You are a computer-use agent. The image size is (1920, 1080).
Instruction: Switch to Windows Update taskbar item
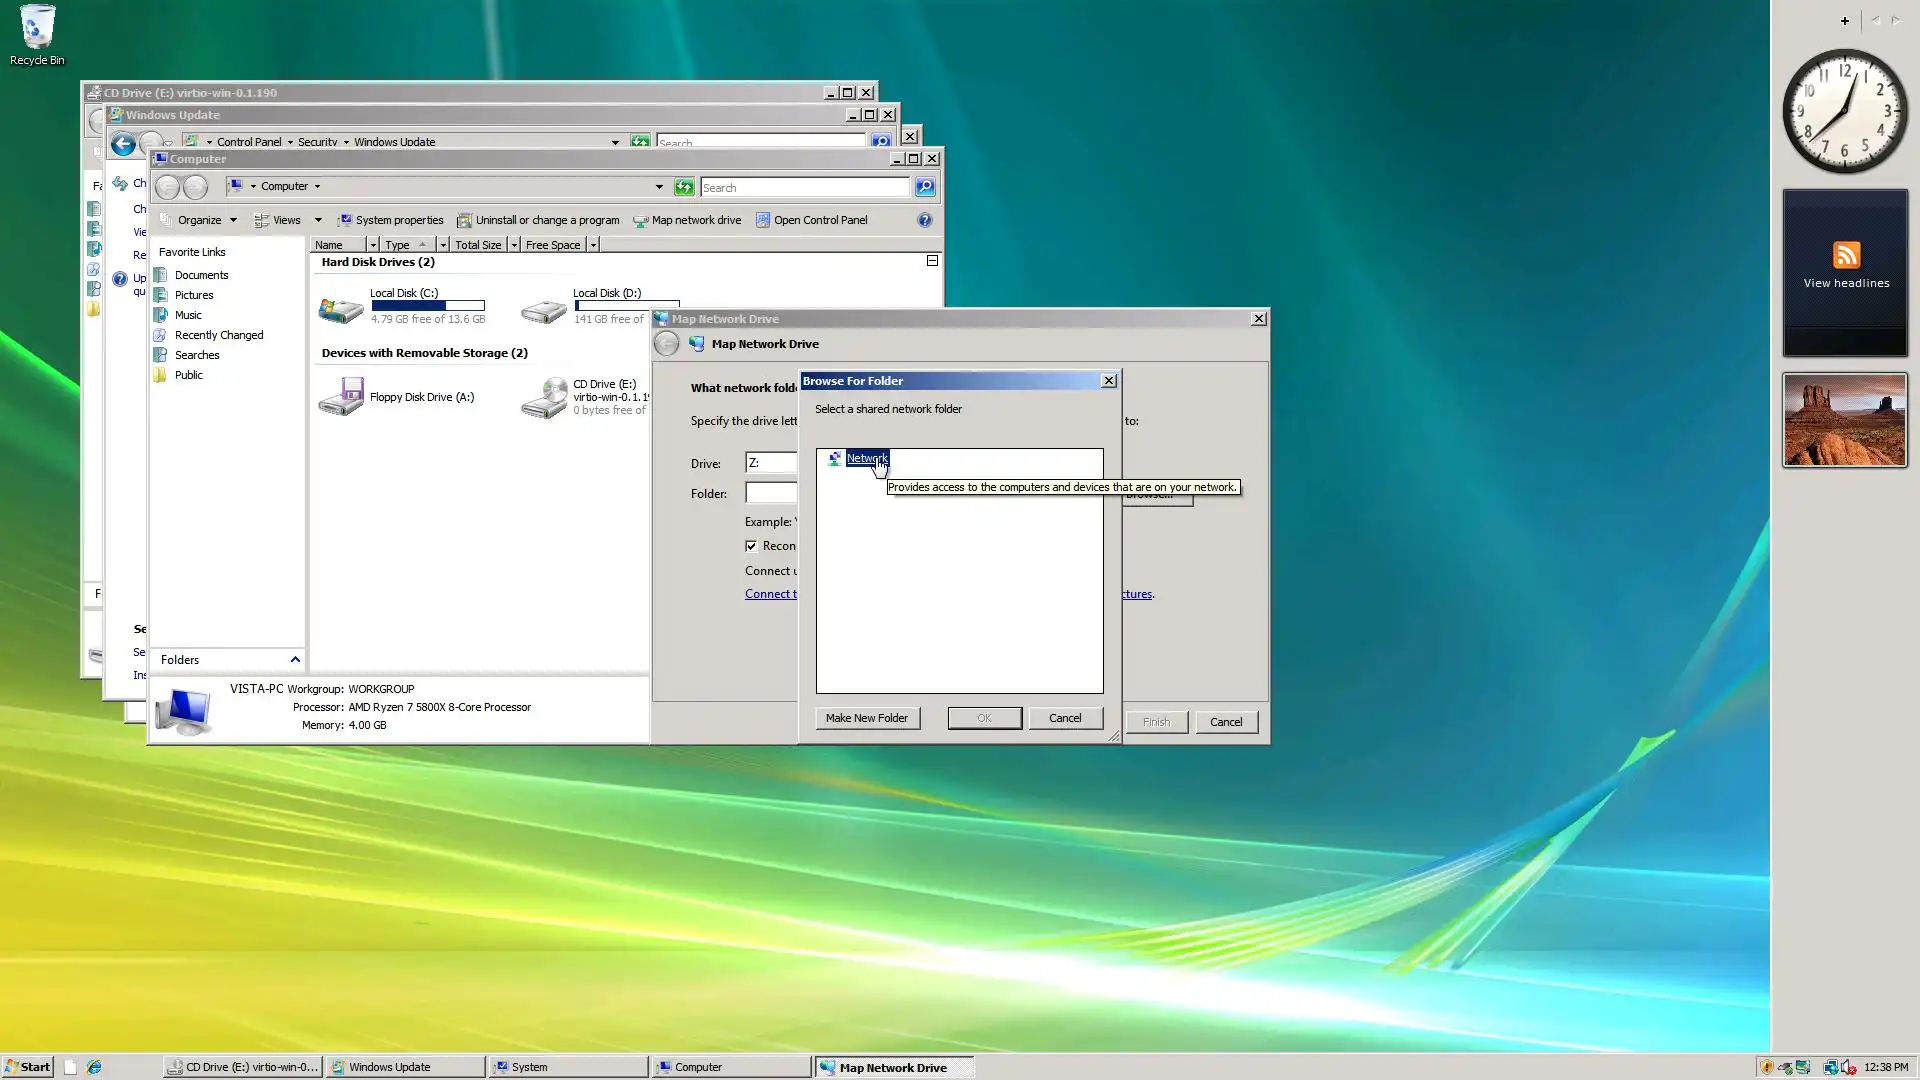pyautogui.click(x=405, y=1067)
